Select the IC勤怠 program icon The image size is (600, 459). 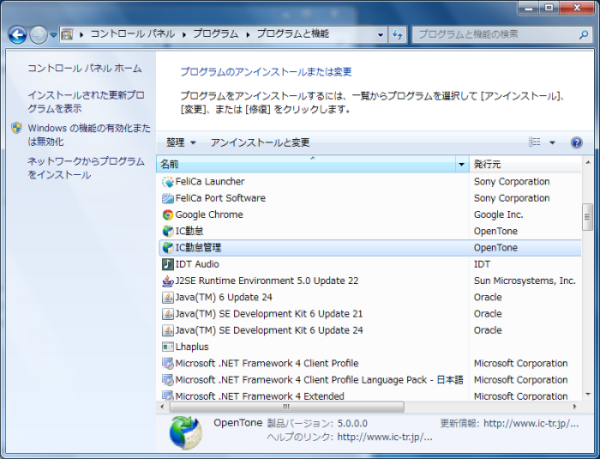pos(168,231)
